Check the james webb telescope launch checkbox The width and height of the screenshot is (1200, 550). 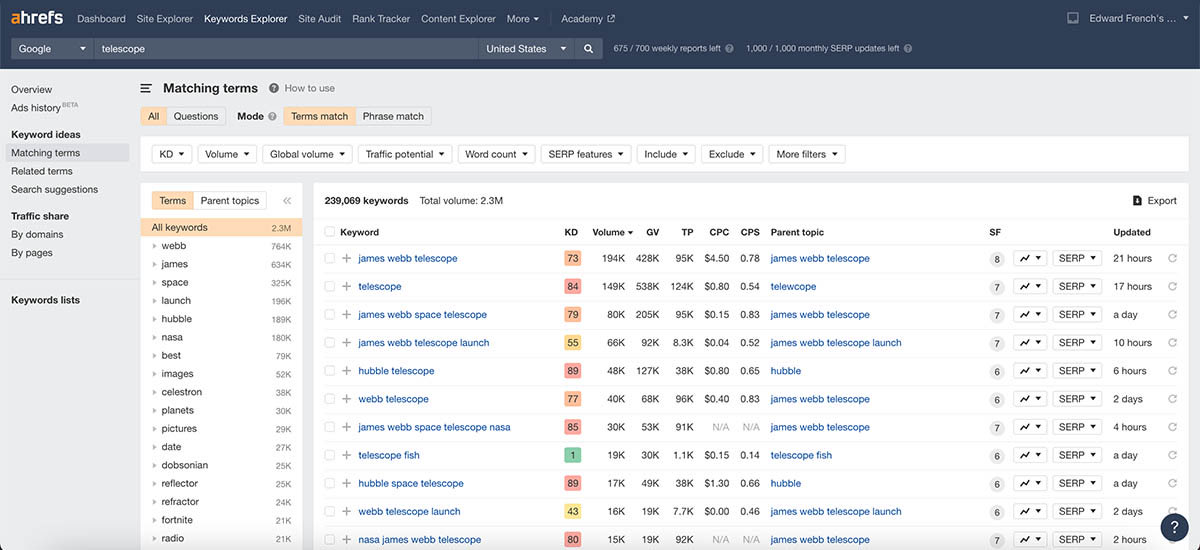330,342
